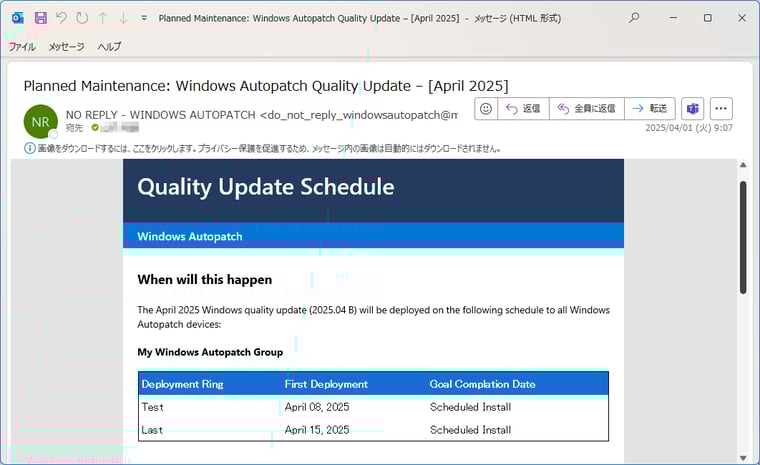760x465 pixels.
Task: Click the 'Test' ring cell
Action: (x=152, y=407)
